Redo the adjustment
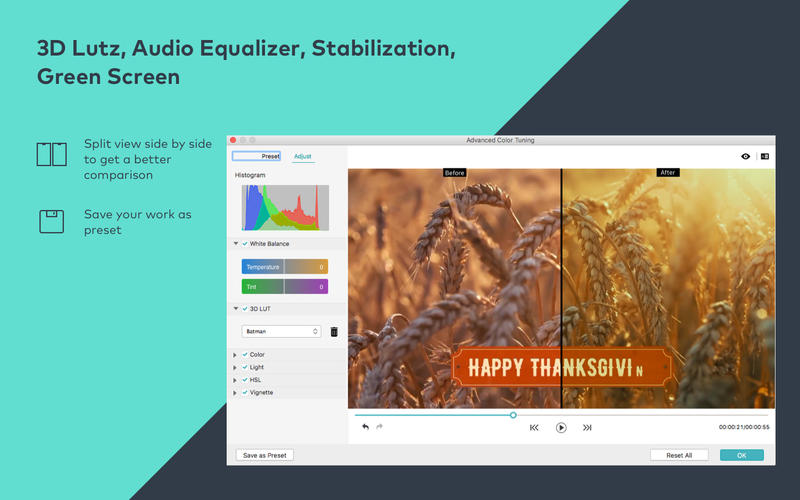The width and height of the screenshot is (800, 500). point(379,427)
